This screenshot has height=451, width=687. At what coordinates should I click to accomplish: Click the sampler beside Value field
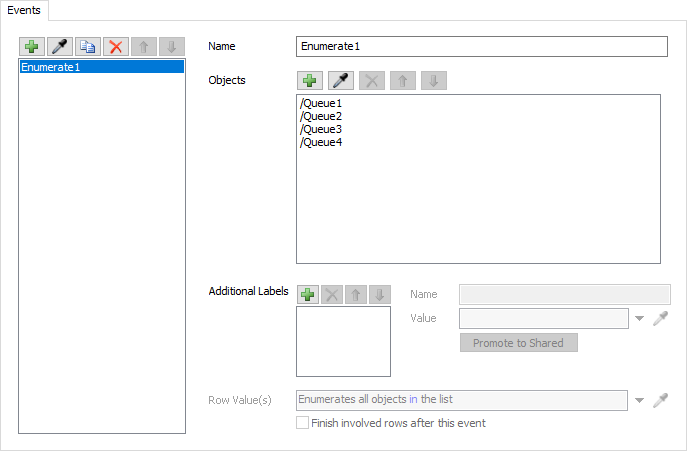(x=660, y=319)
